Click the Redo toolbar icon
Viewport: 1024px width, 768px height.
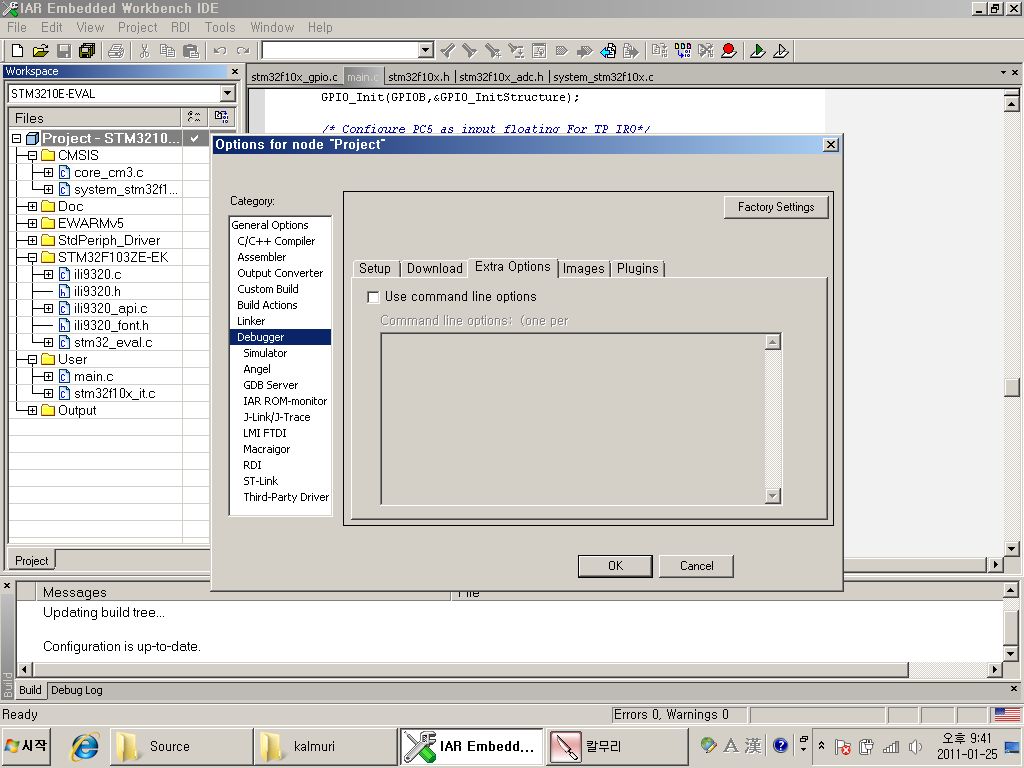(243, 50)
